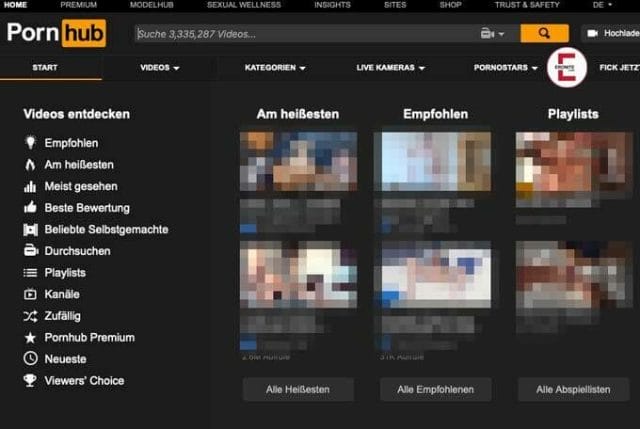Click the clock icon beside Neueste
Viewport: 640px width, 429px height.
pyautogui.click(x=30, y=359)
